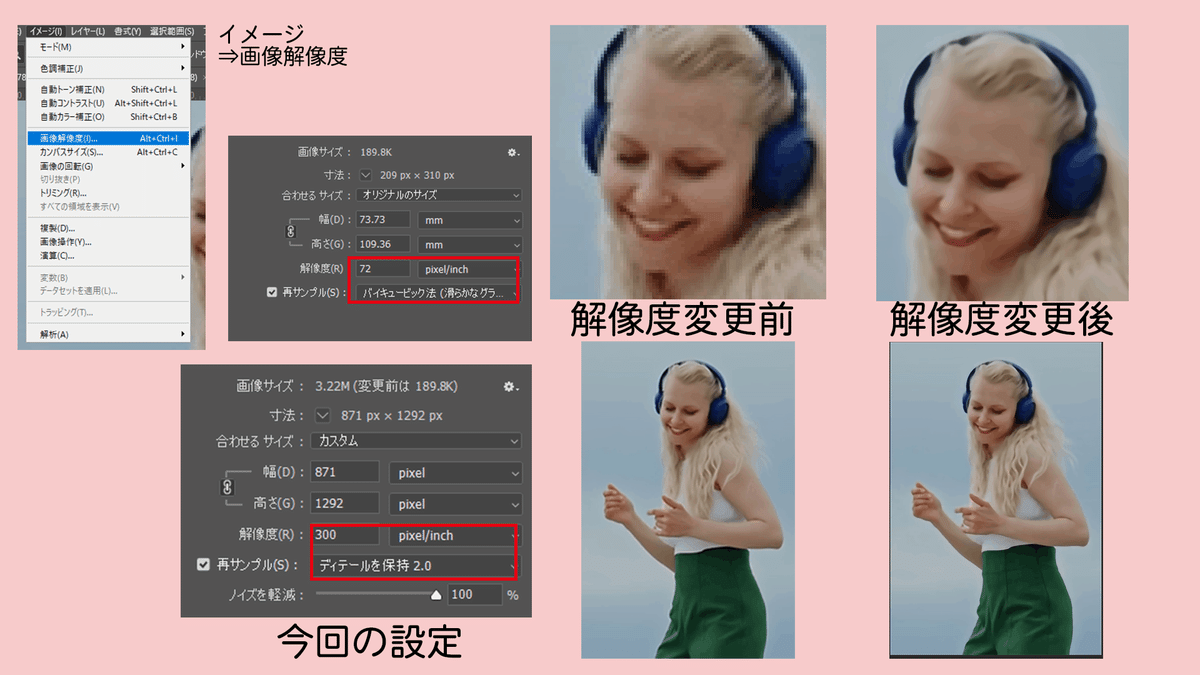Open the ディテールを保持 2.0 resample dropdown
The image size is (1200, 675).
coord(415,566)
